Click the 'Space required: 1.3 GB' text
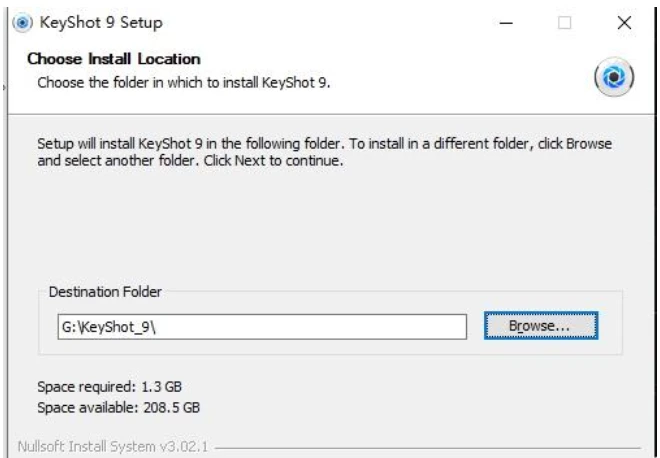 pyautogui.click(x=109, y=386)
